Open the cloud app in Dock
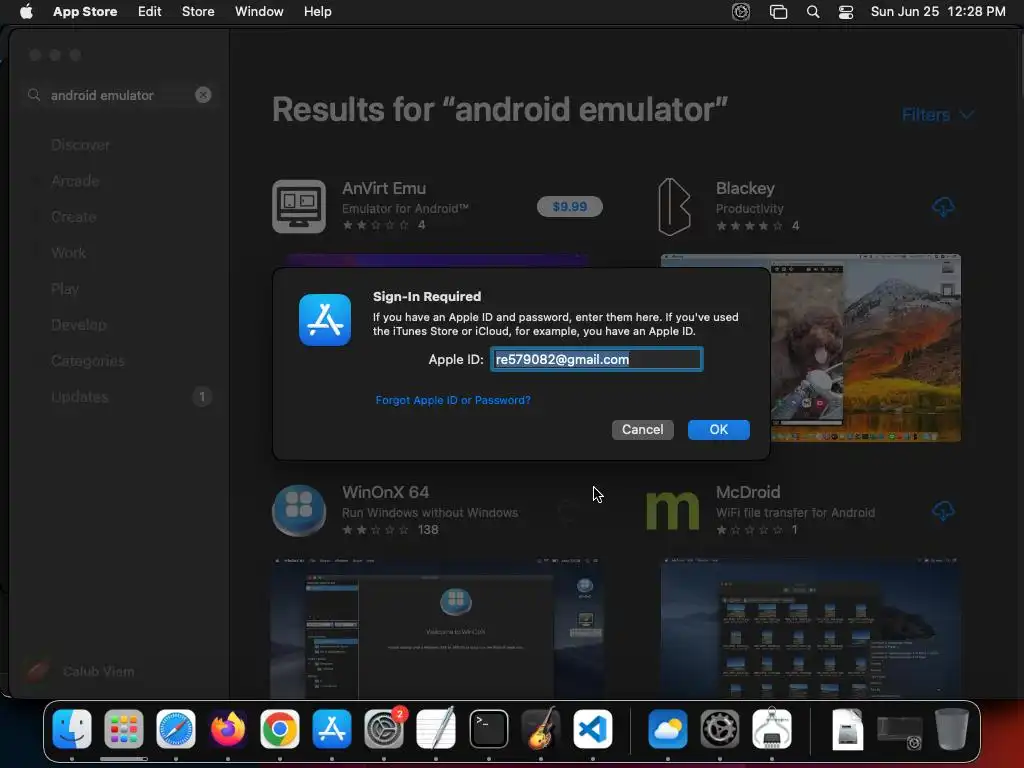Screen dimensions: 1024x768 [667, 729]
